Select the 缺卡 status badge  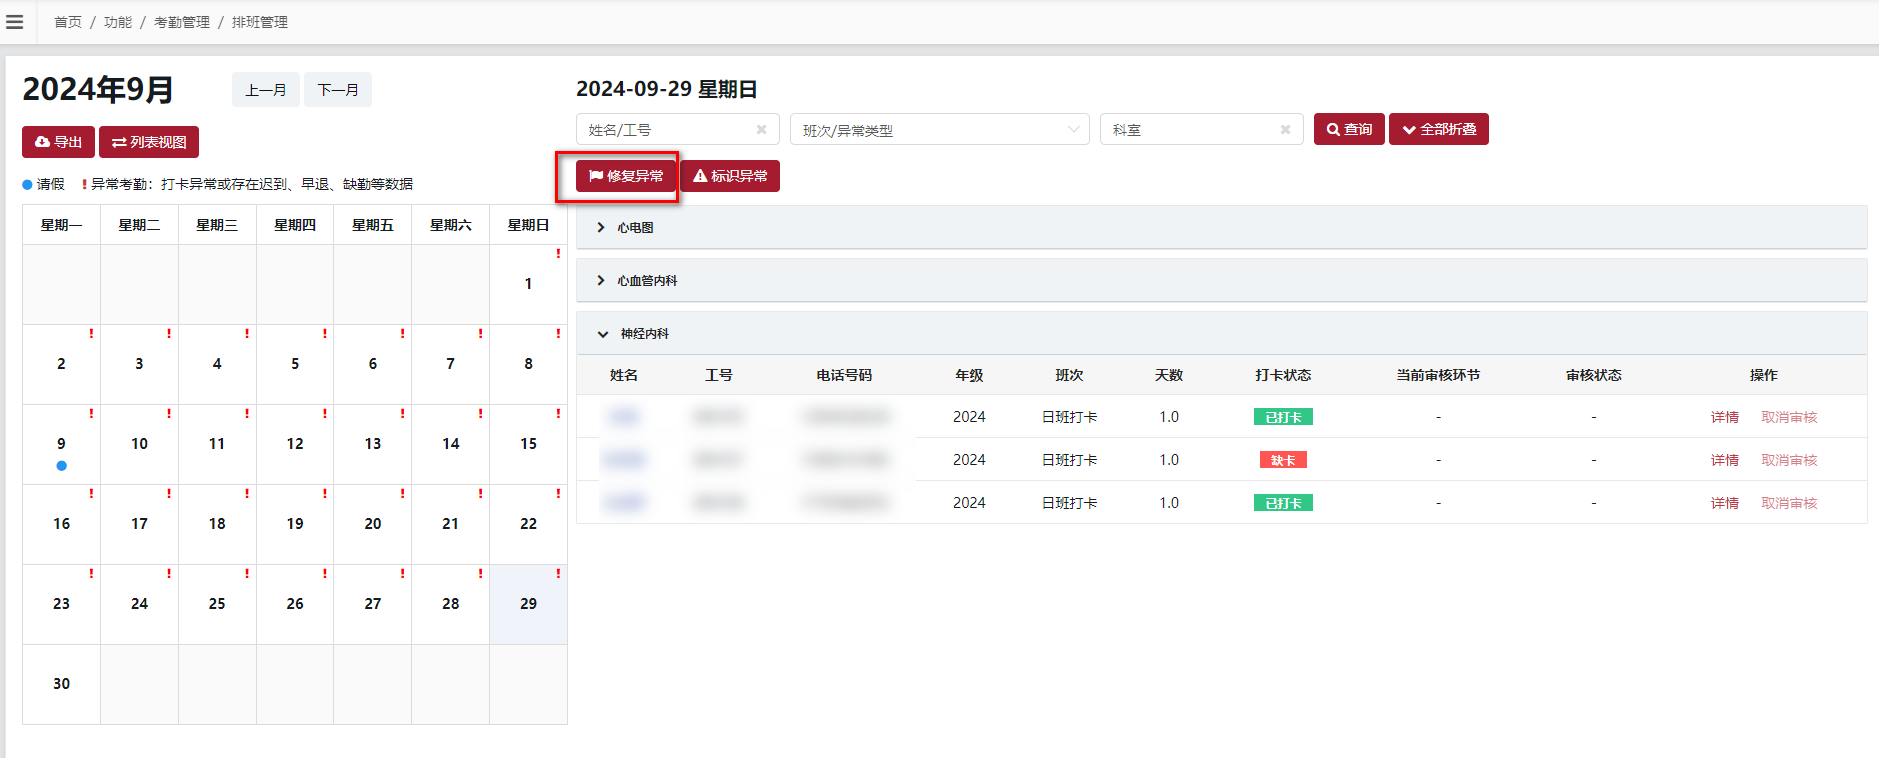[1283, 460]
